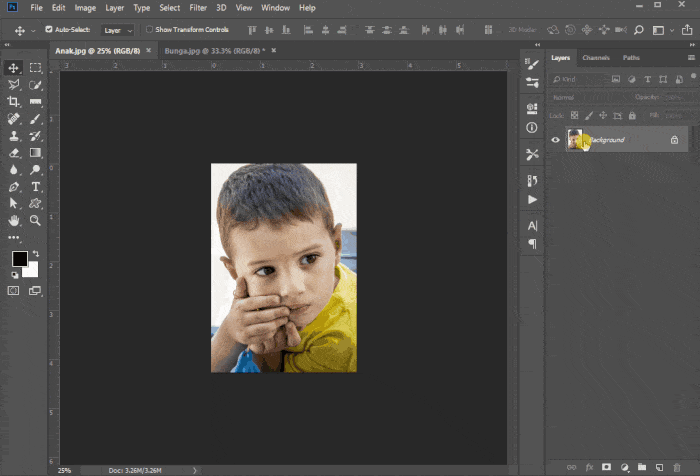Toggle Lock image pixels
This screenshot has width=700, height=476.
tap(589, 116)
